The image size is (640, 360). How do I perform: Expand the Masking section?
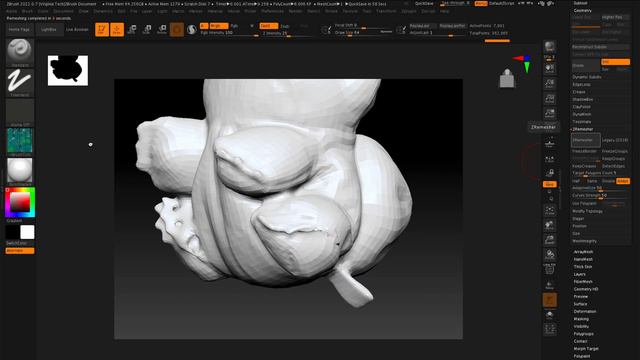coord(581,319)
